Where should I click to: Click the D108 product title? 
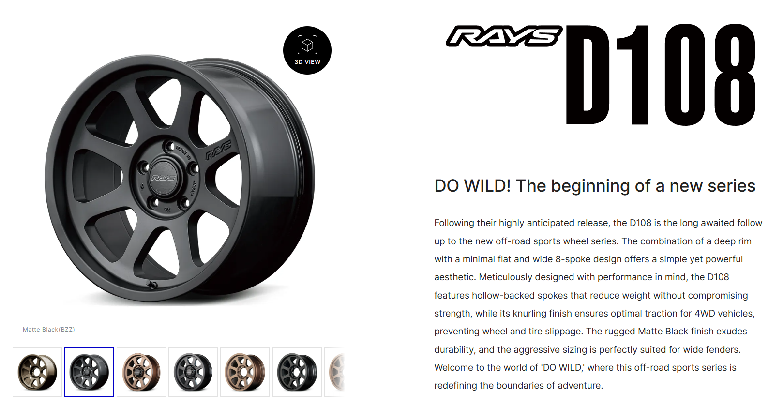point(661,74)
